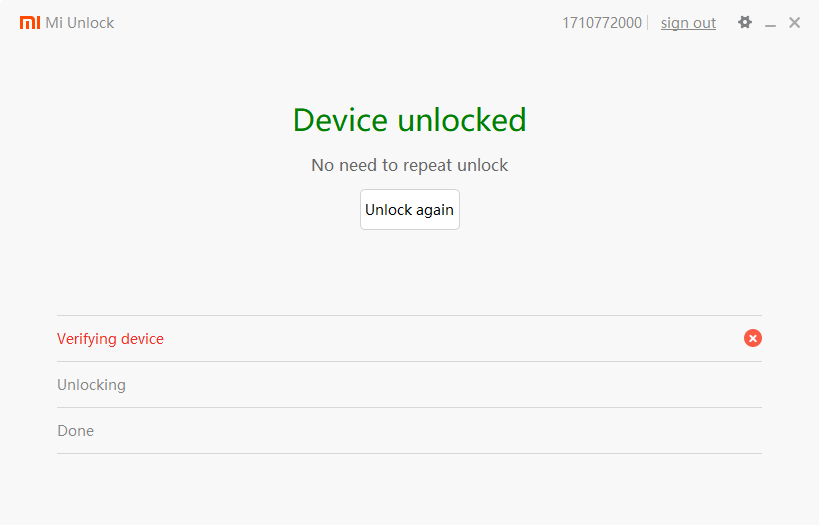Select the Verifying device step label

[110, 339]
